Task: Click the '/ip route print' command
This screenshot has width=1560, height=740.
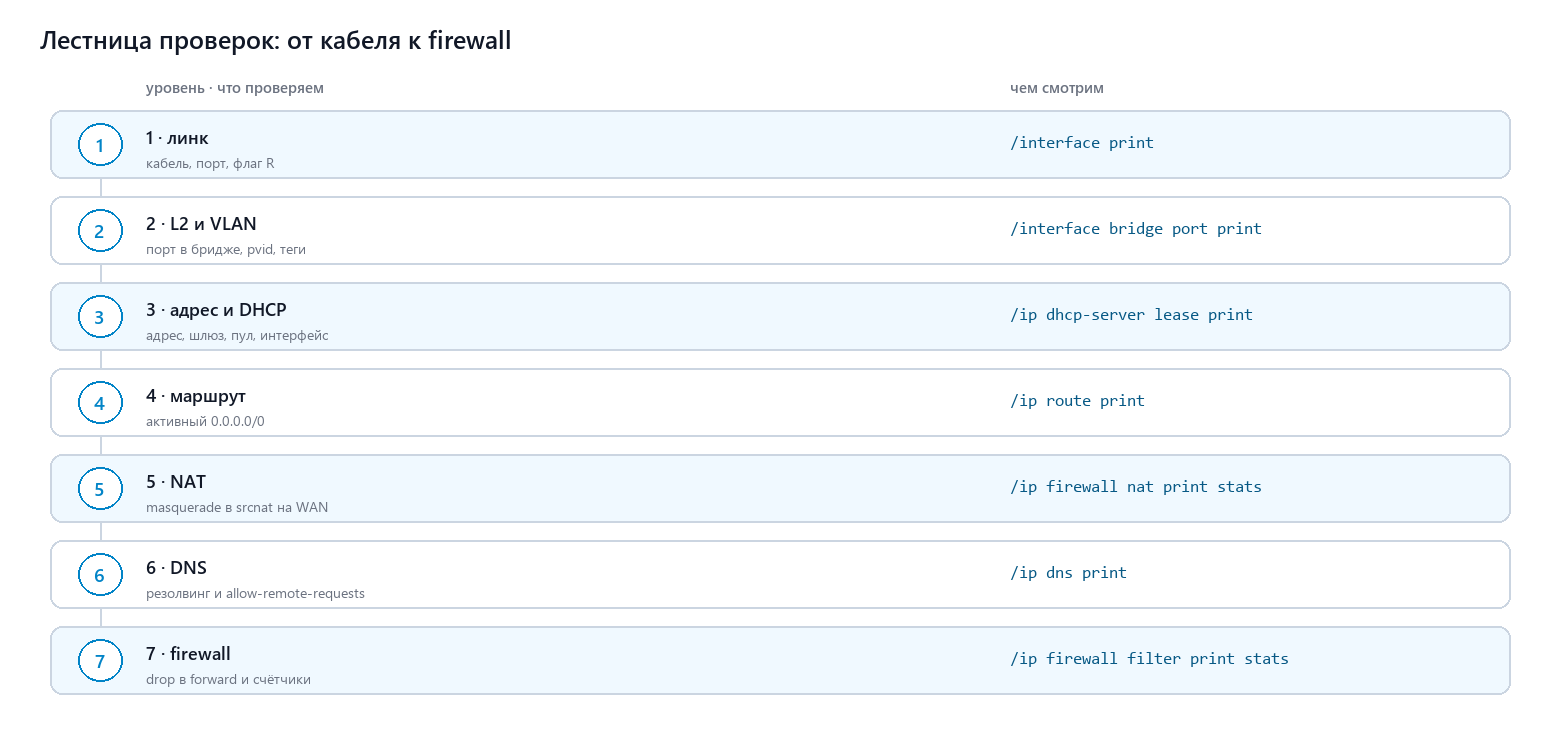Action: tap(1077, 401)
